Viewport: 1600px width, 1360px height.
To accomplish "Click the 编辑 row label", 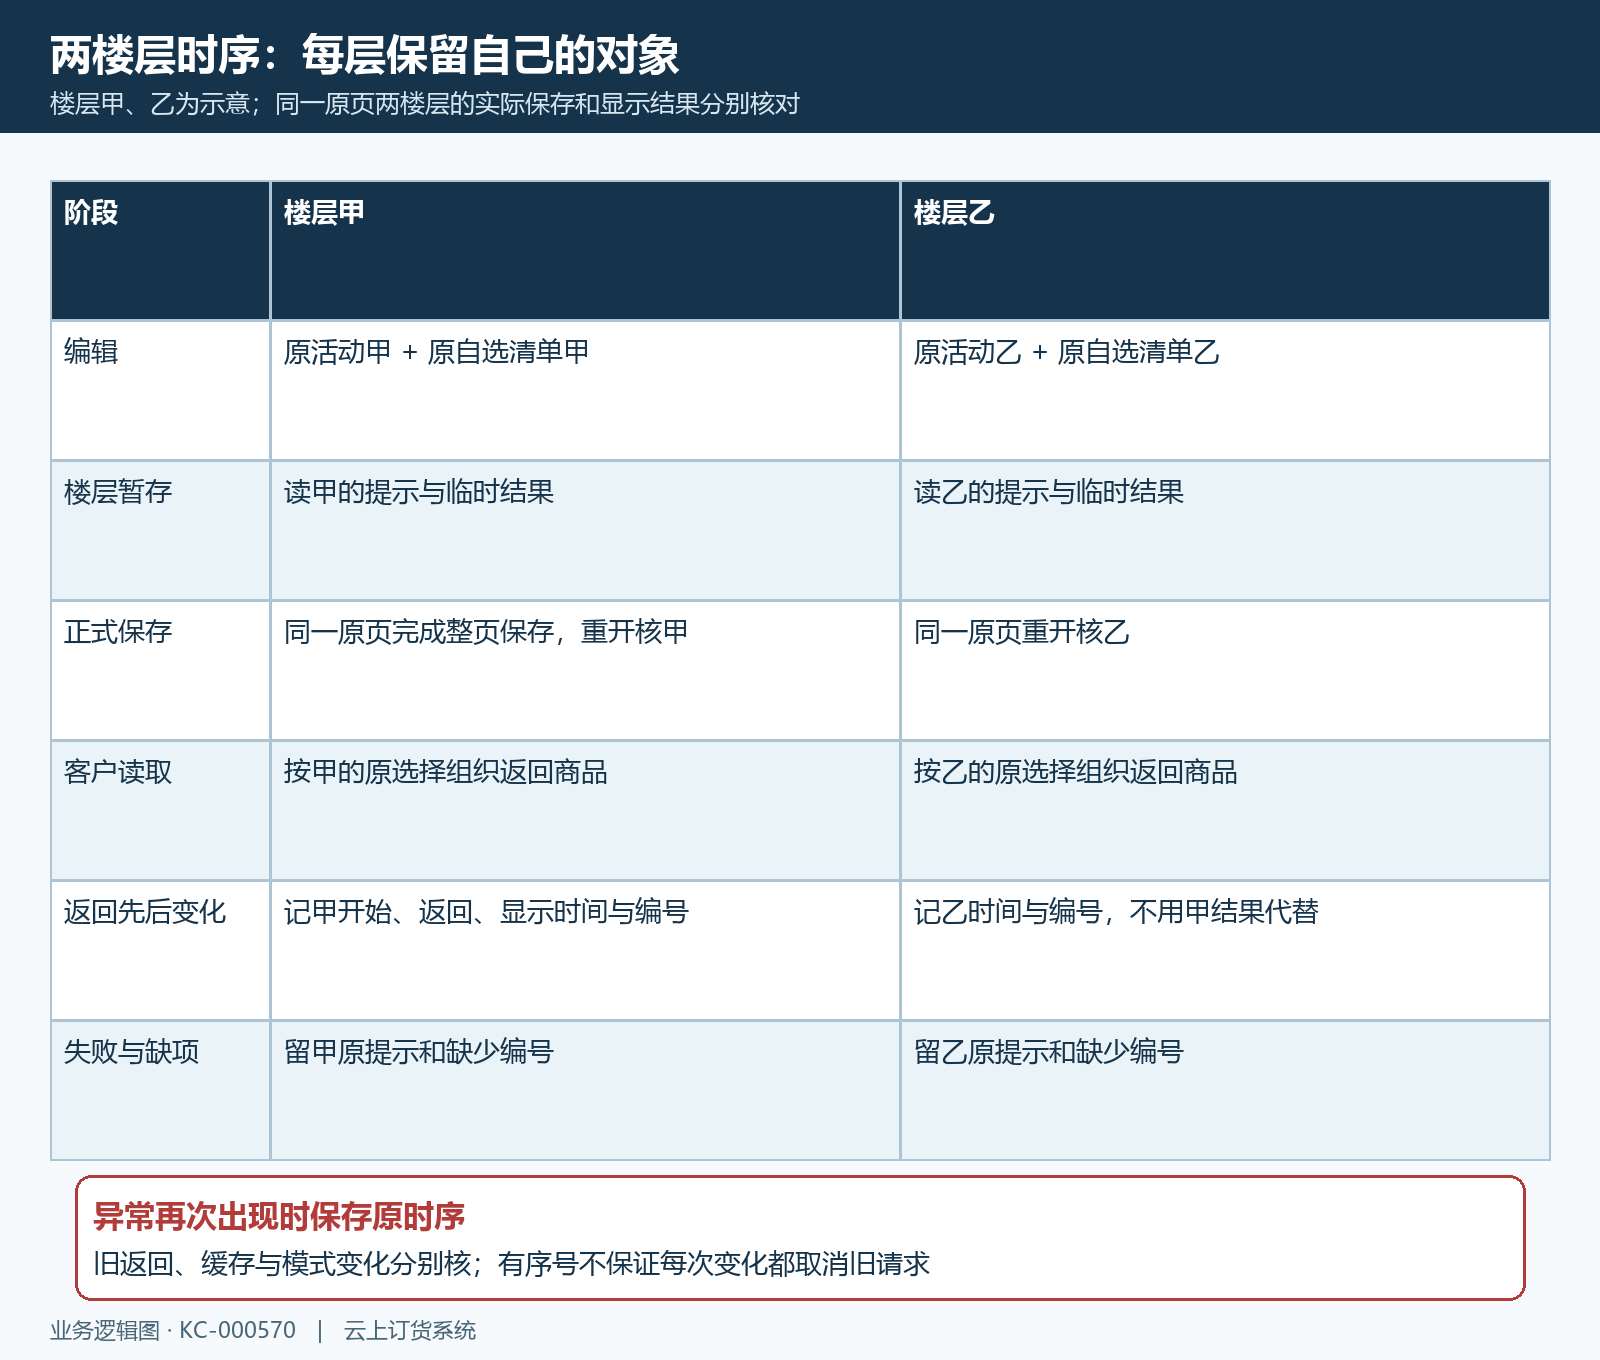I will coord(161,391).
